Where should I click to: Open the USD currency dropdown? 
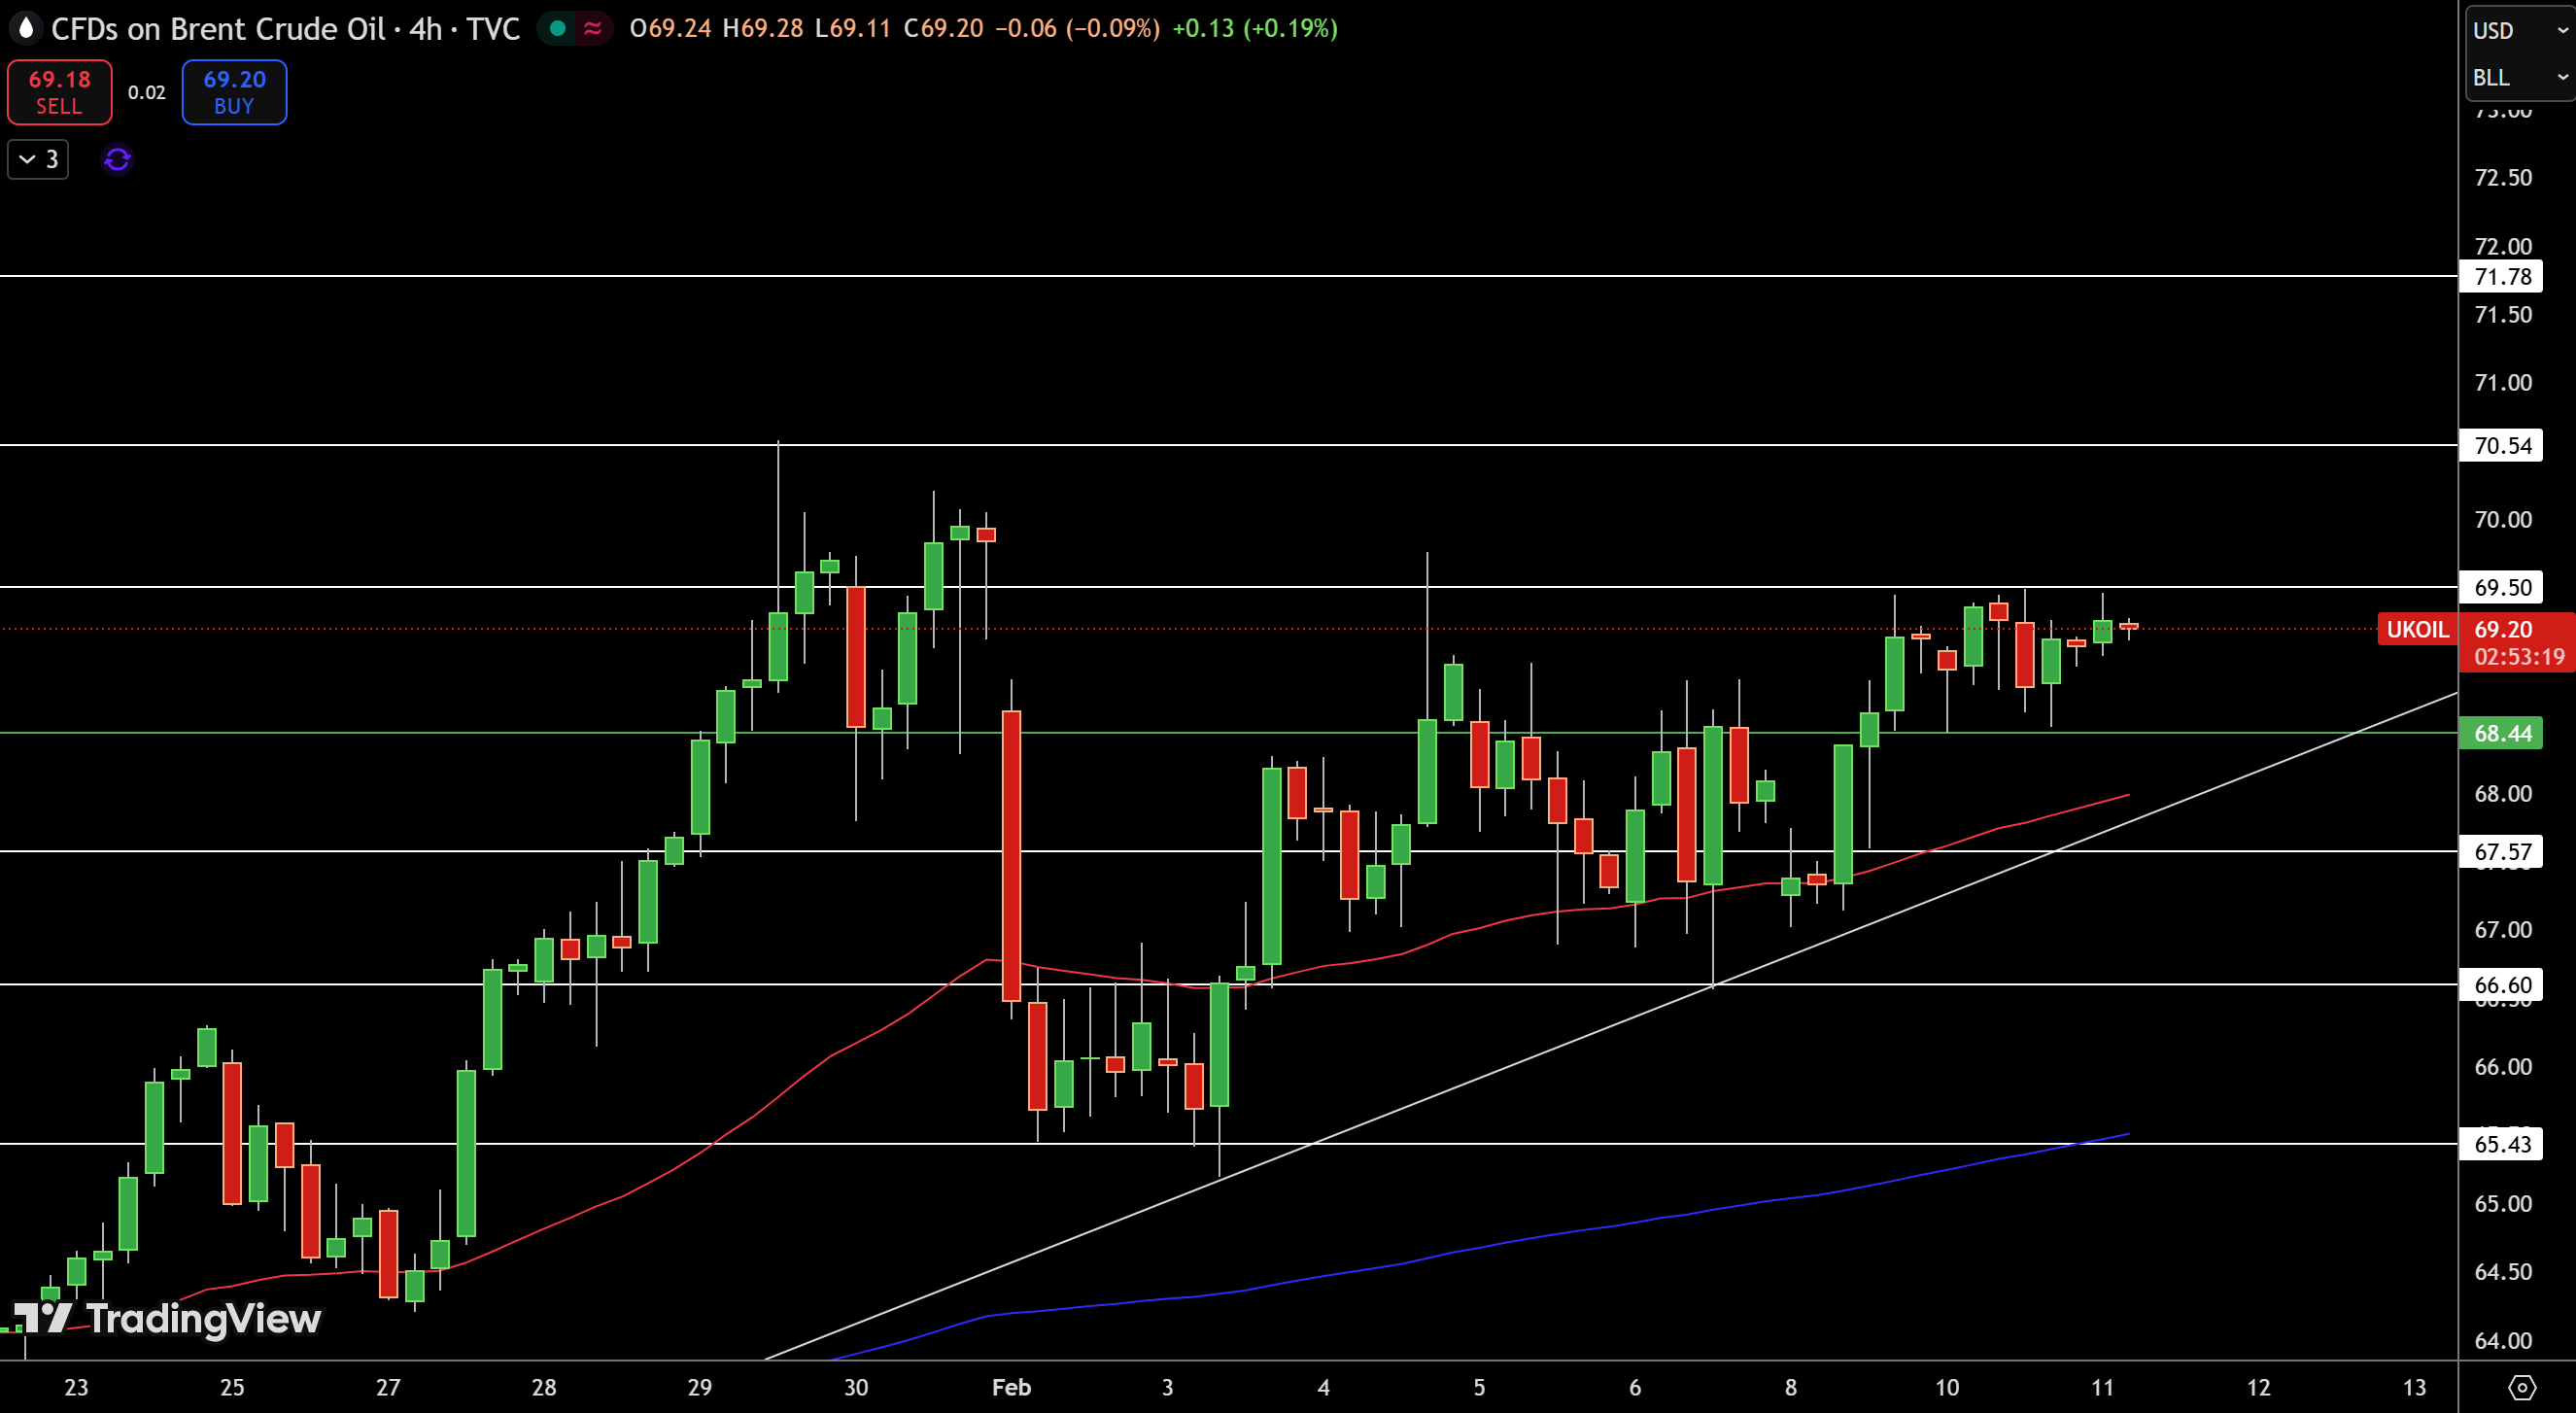click(2520, 30)
